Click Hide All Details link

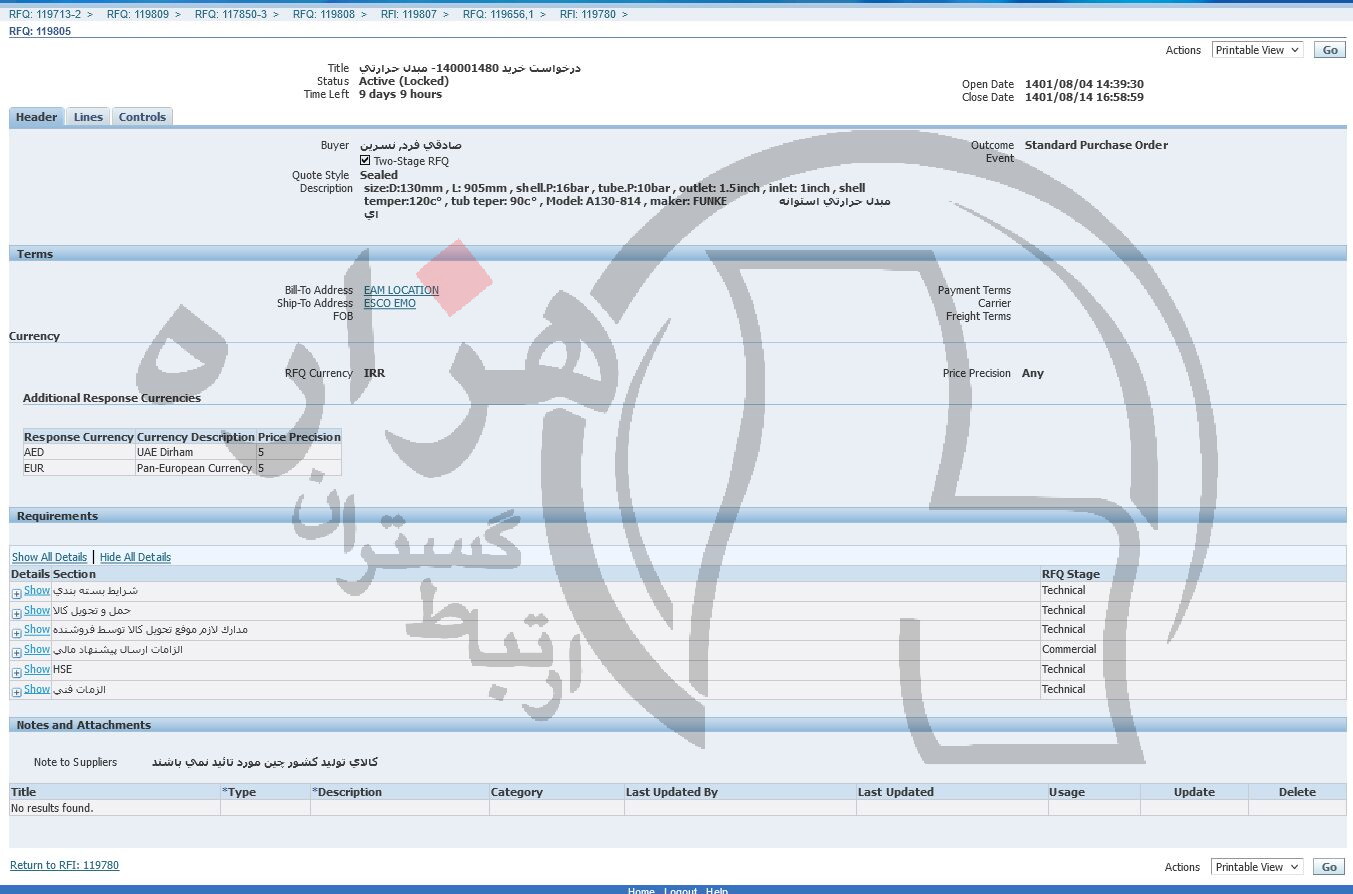pos(135,557)
